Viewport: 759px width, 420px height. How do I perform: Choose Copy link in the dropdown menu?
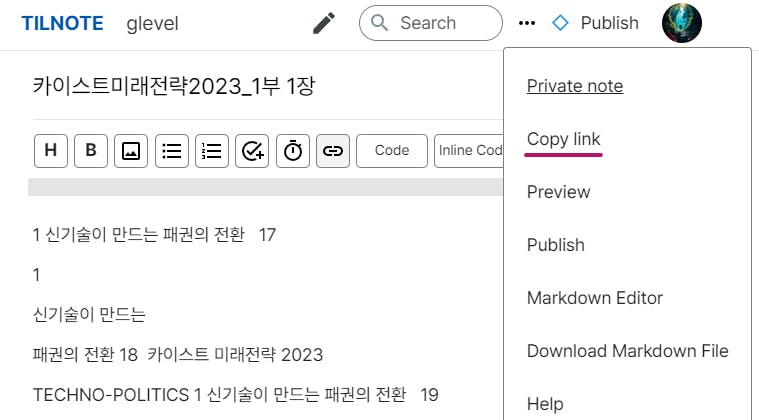point(564,139)
